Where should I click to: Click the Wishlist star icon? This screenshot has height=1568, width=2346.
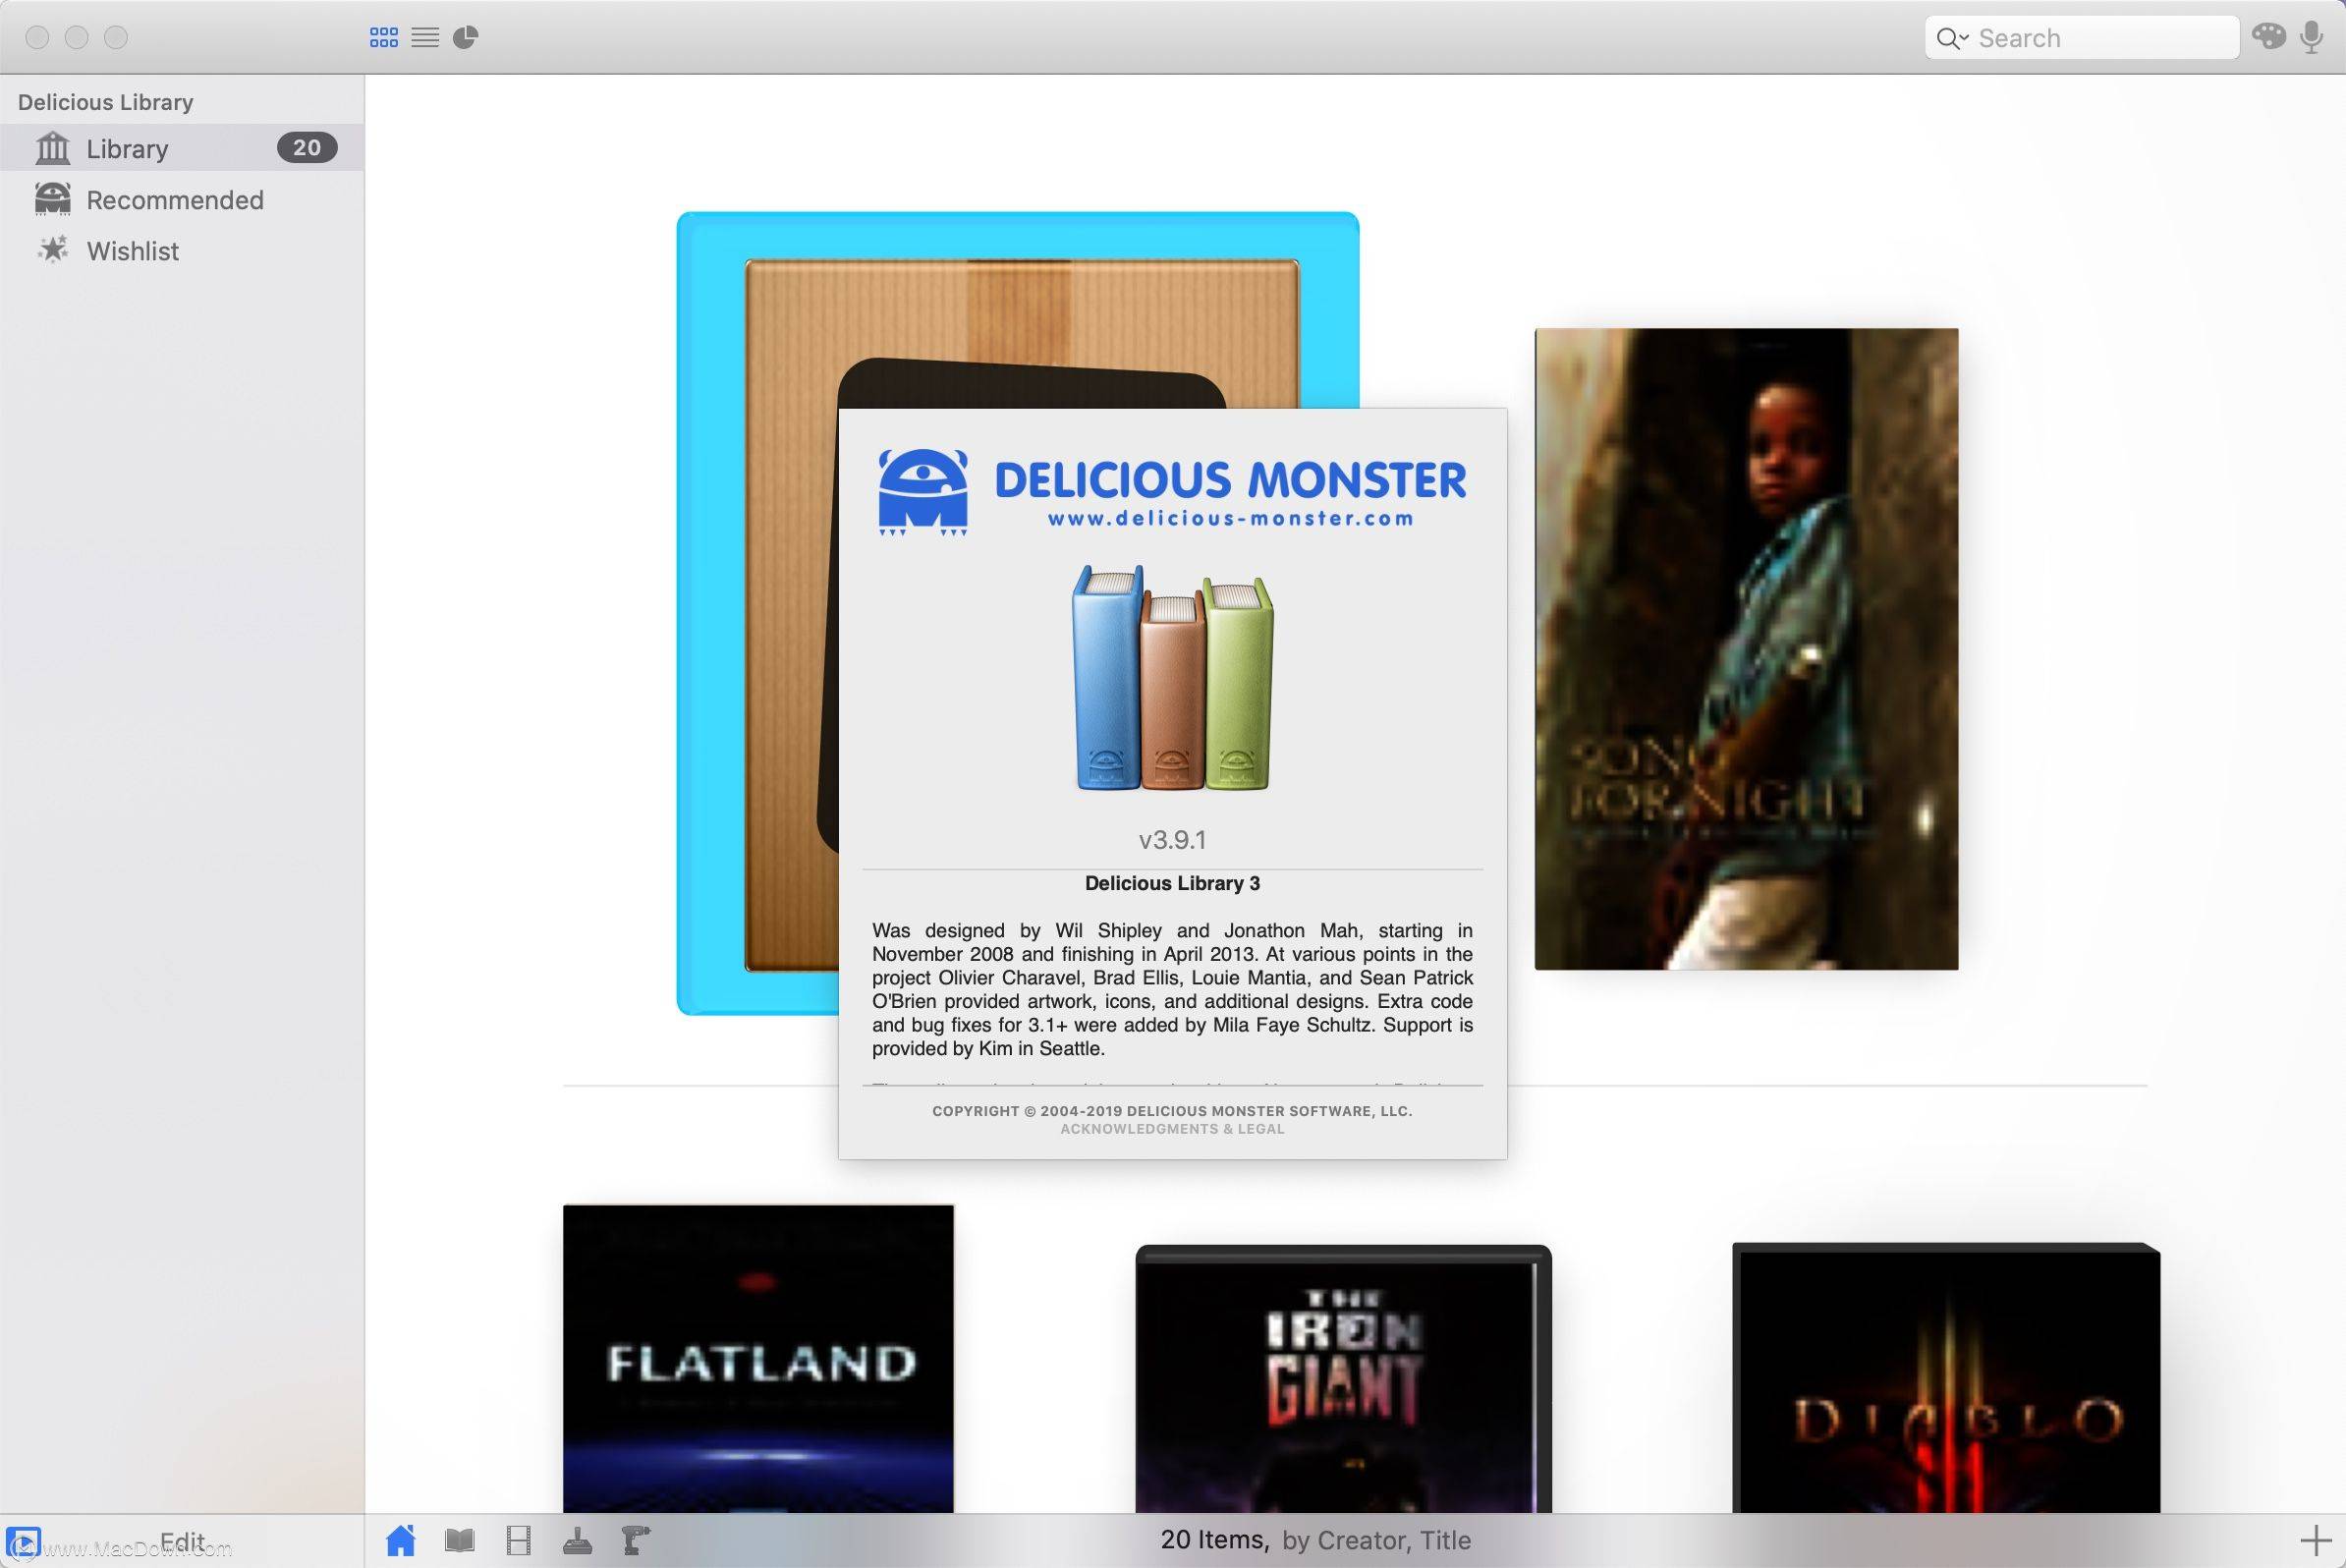coord(53,249)
